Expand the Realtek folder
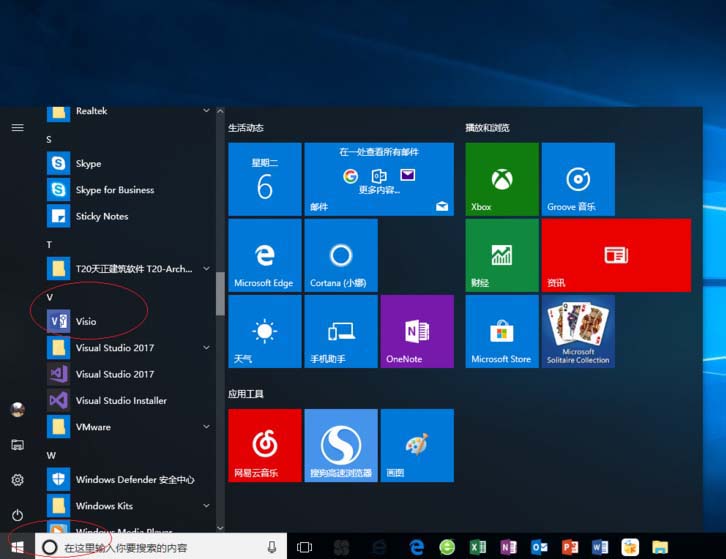The image size is (726, 559). 207,110
